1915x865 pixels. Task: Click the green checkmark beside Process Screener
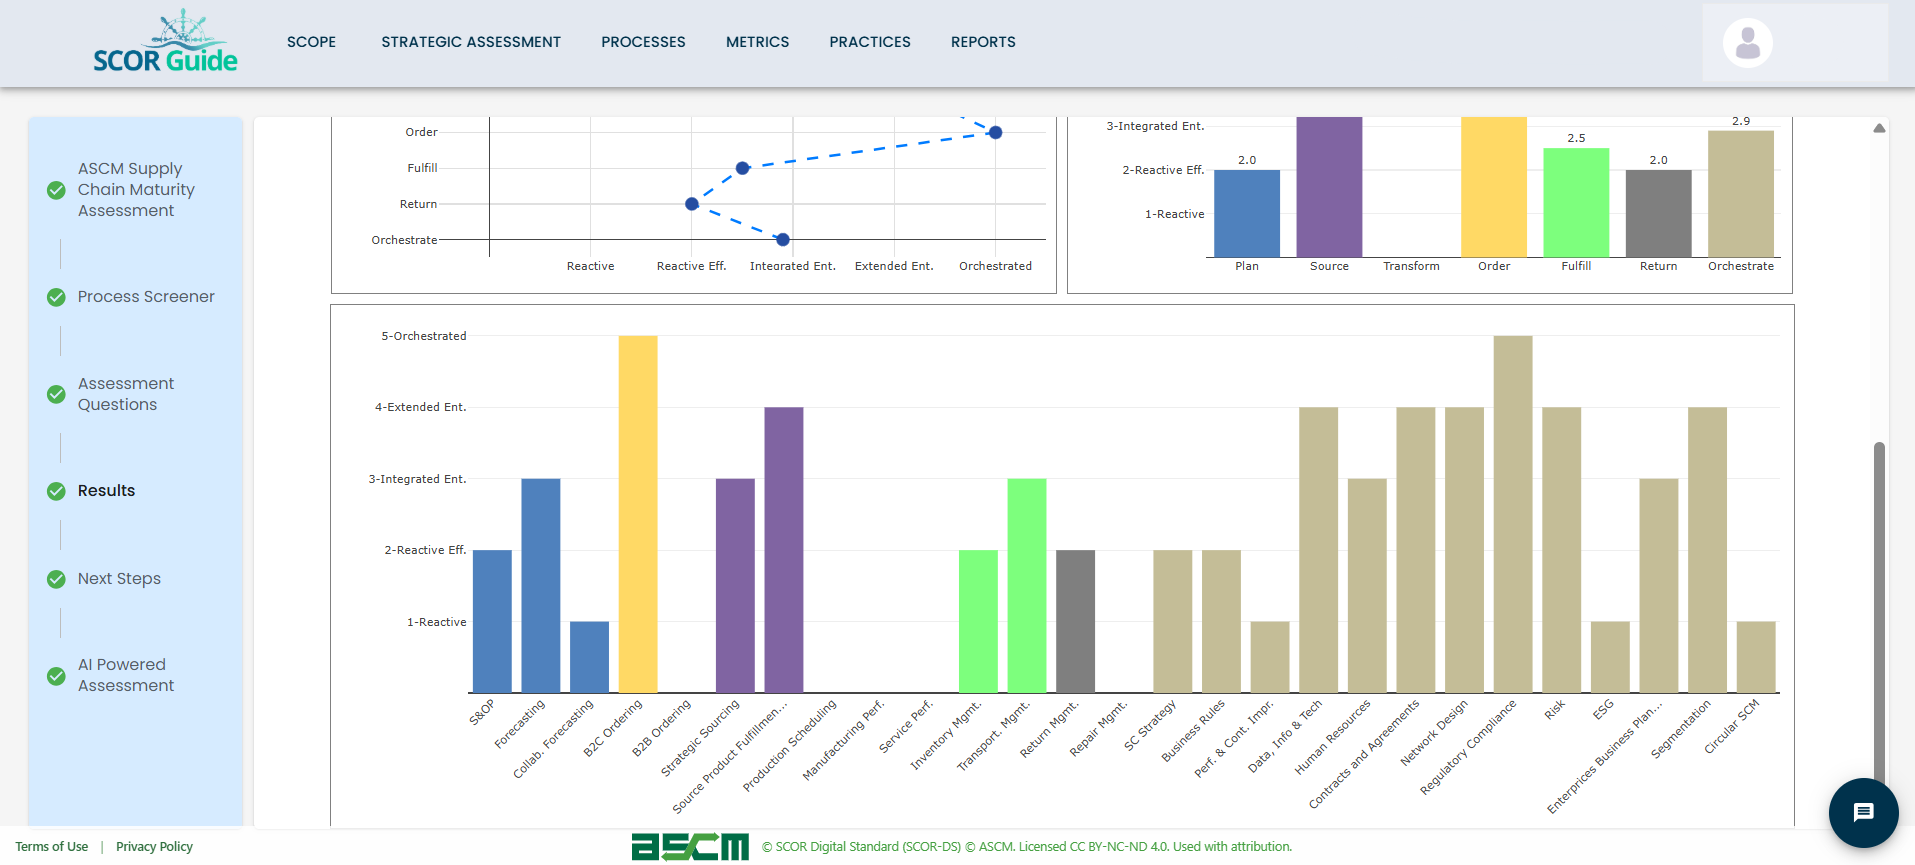coord(57,297)
